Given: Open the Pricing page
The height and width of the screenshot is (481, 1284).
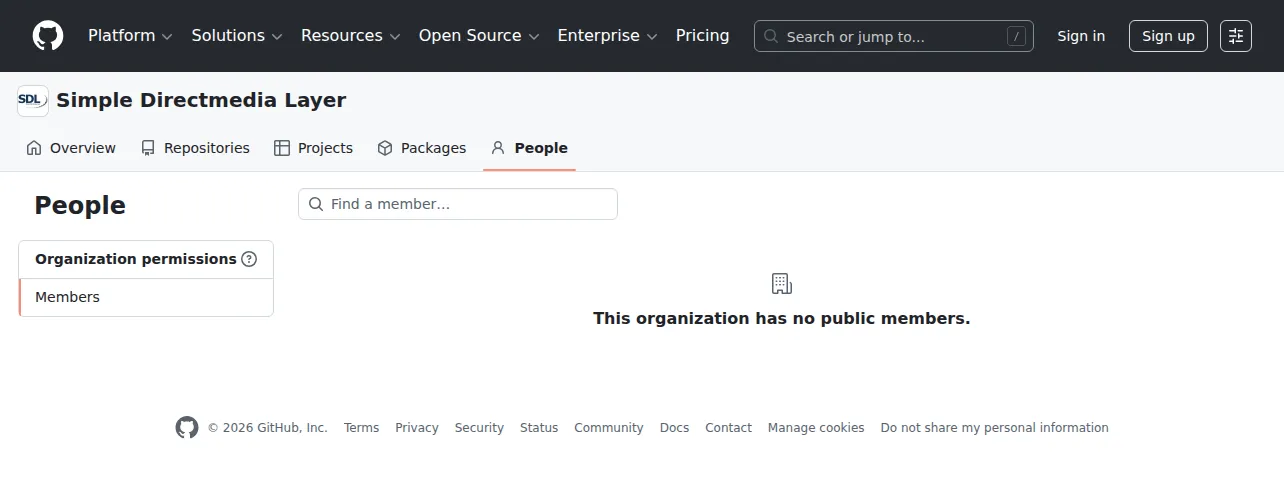Looking at the screenshot, I should point(702,36).
